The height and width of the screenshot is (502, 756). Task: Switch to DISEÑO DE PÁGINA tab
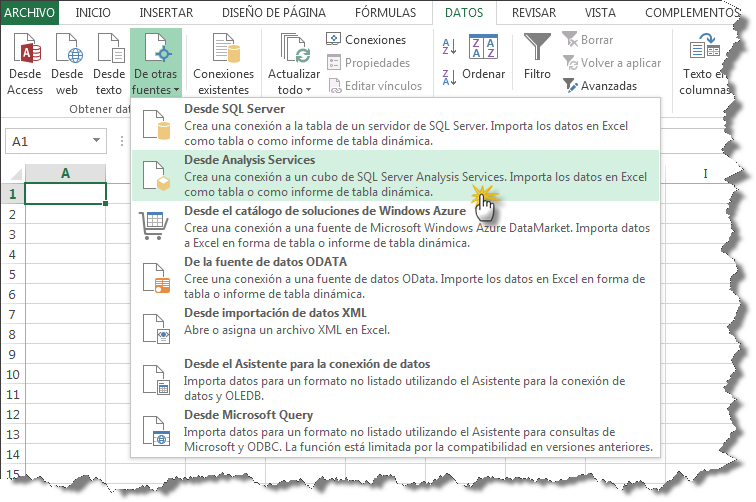click(273, 13)
